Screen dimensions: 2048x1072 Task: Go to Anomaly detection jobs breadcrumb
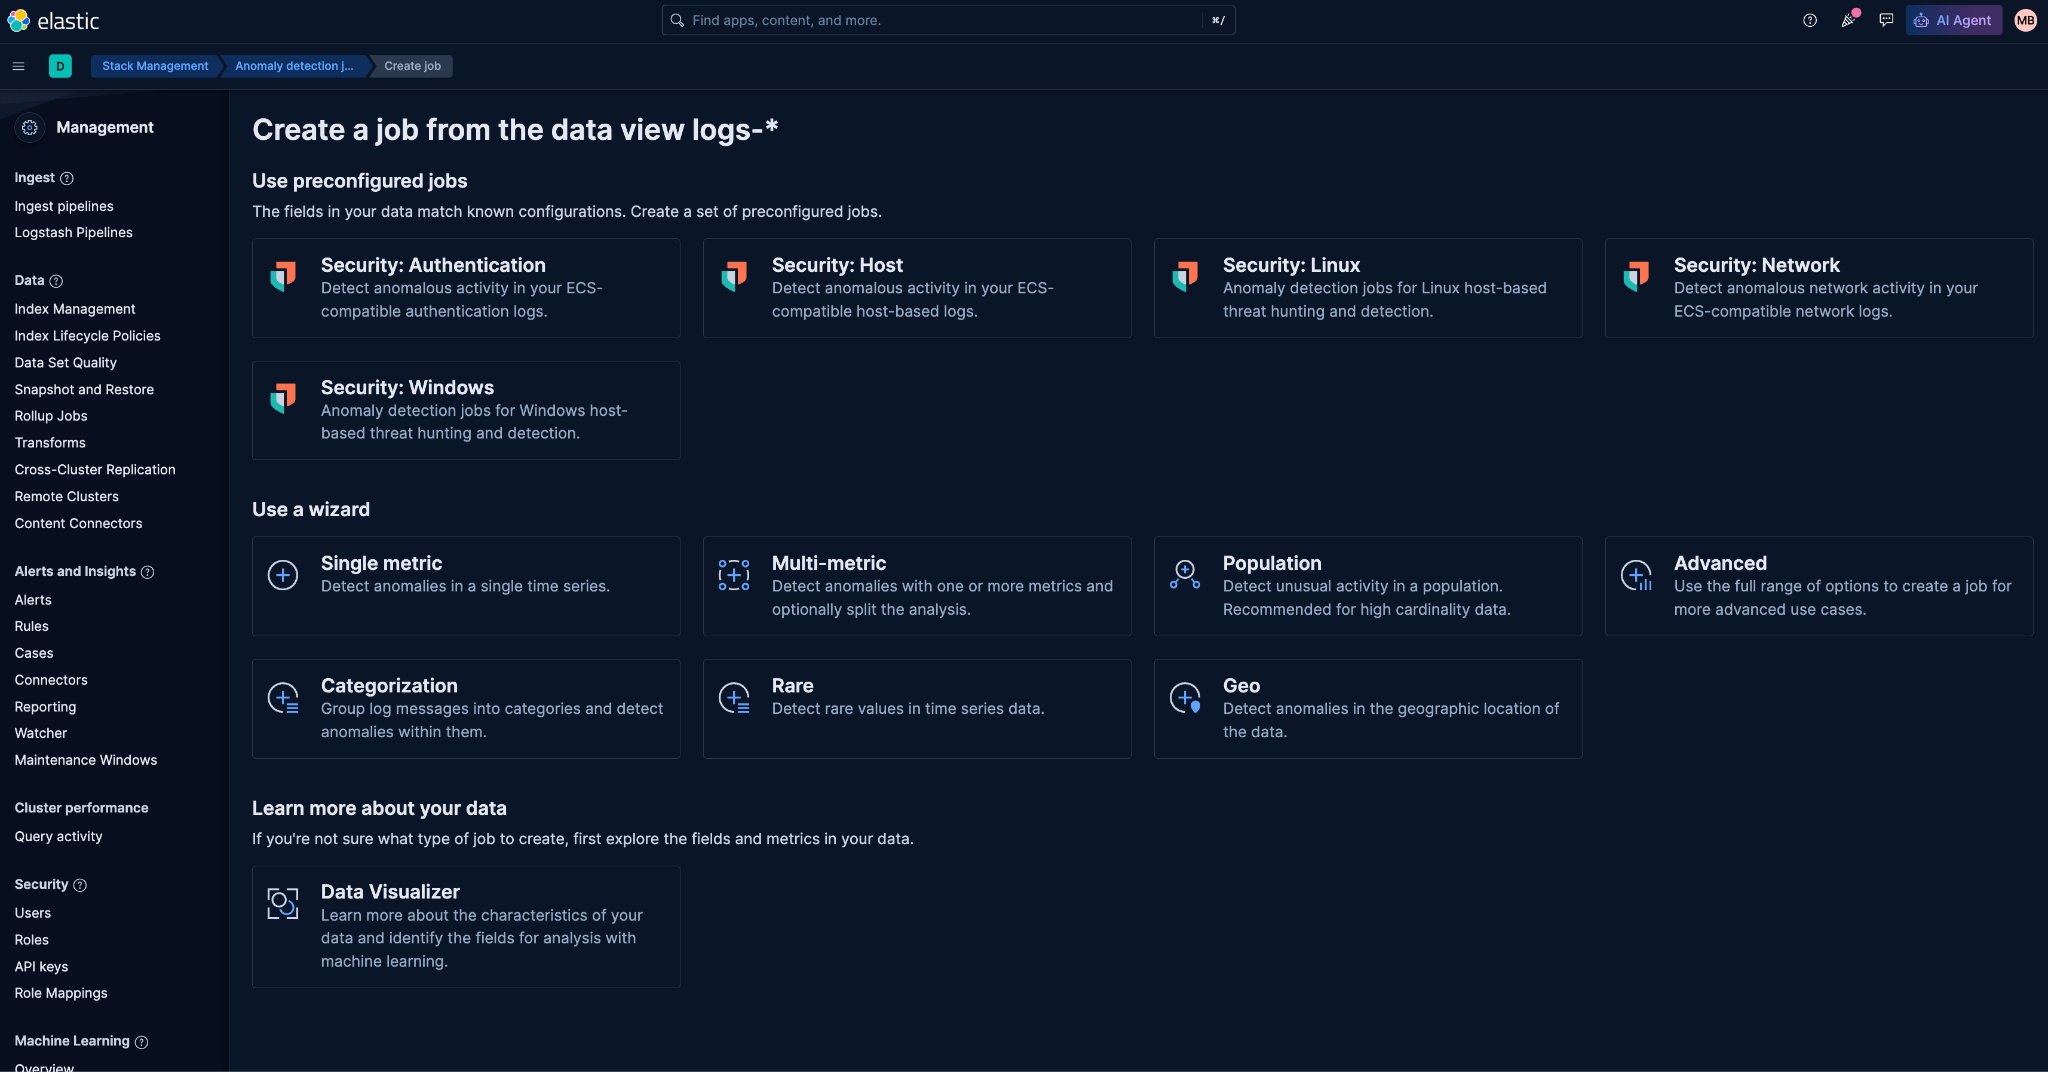click(294, 66)
